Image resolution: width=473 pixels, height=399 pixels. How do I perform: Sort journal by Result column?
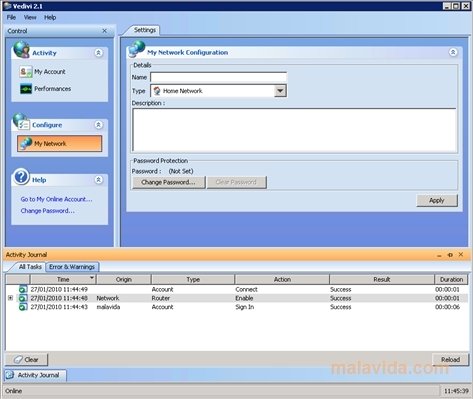[382, 279]
